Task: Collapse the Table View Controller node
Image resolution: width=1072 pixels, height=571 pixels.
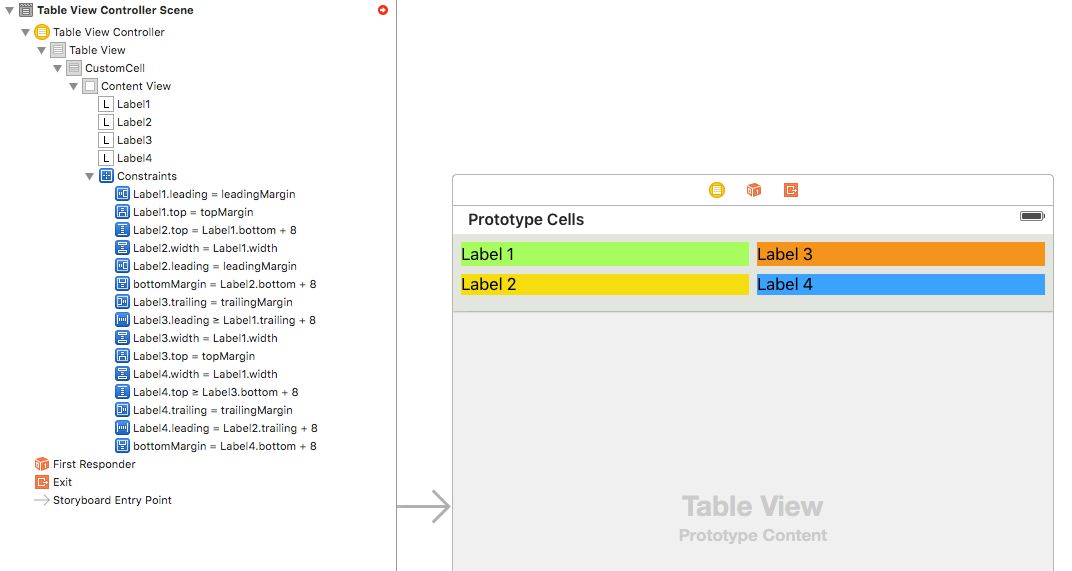Action: pos(25,32)
